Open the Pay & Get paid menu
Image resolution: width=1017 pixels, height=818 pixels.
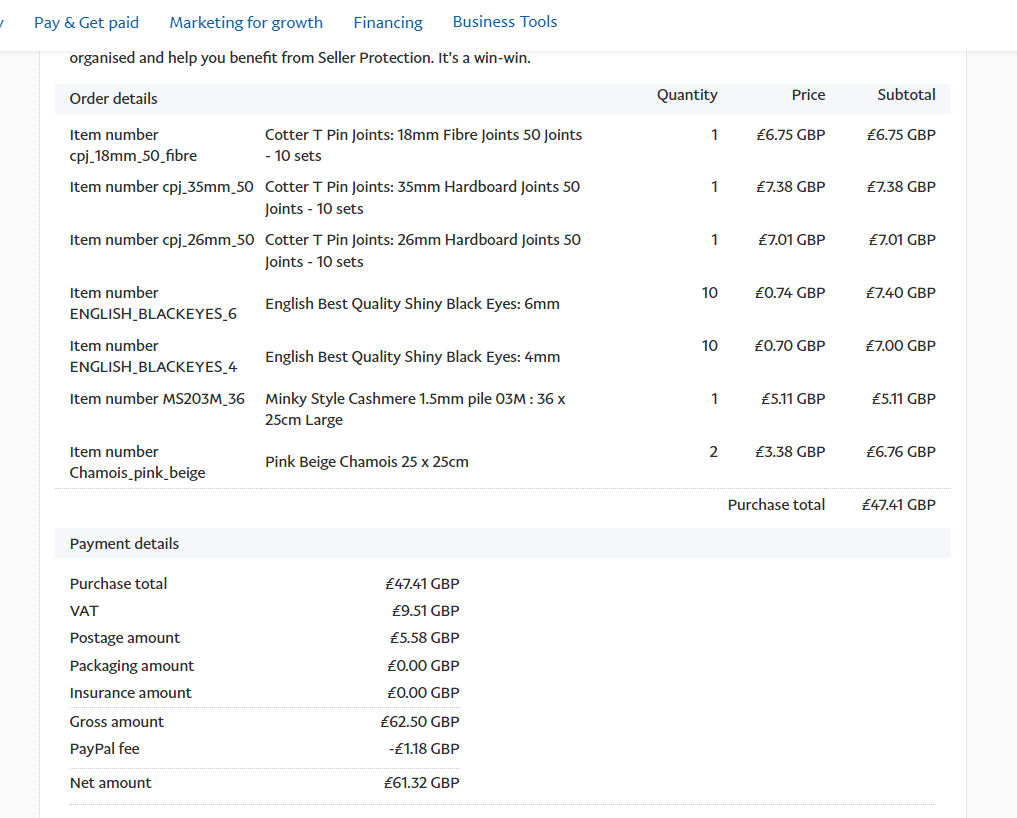(86, 22)
